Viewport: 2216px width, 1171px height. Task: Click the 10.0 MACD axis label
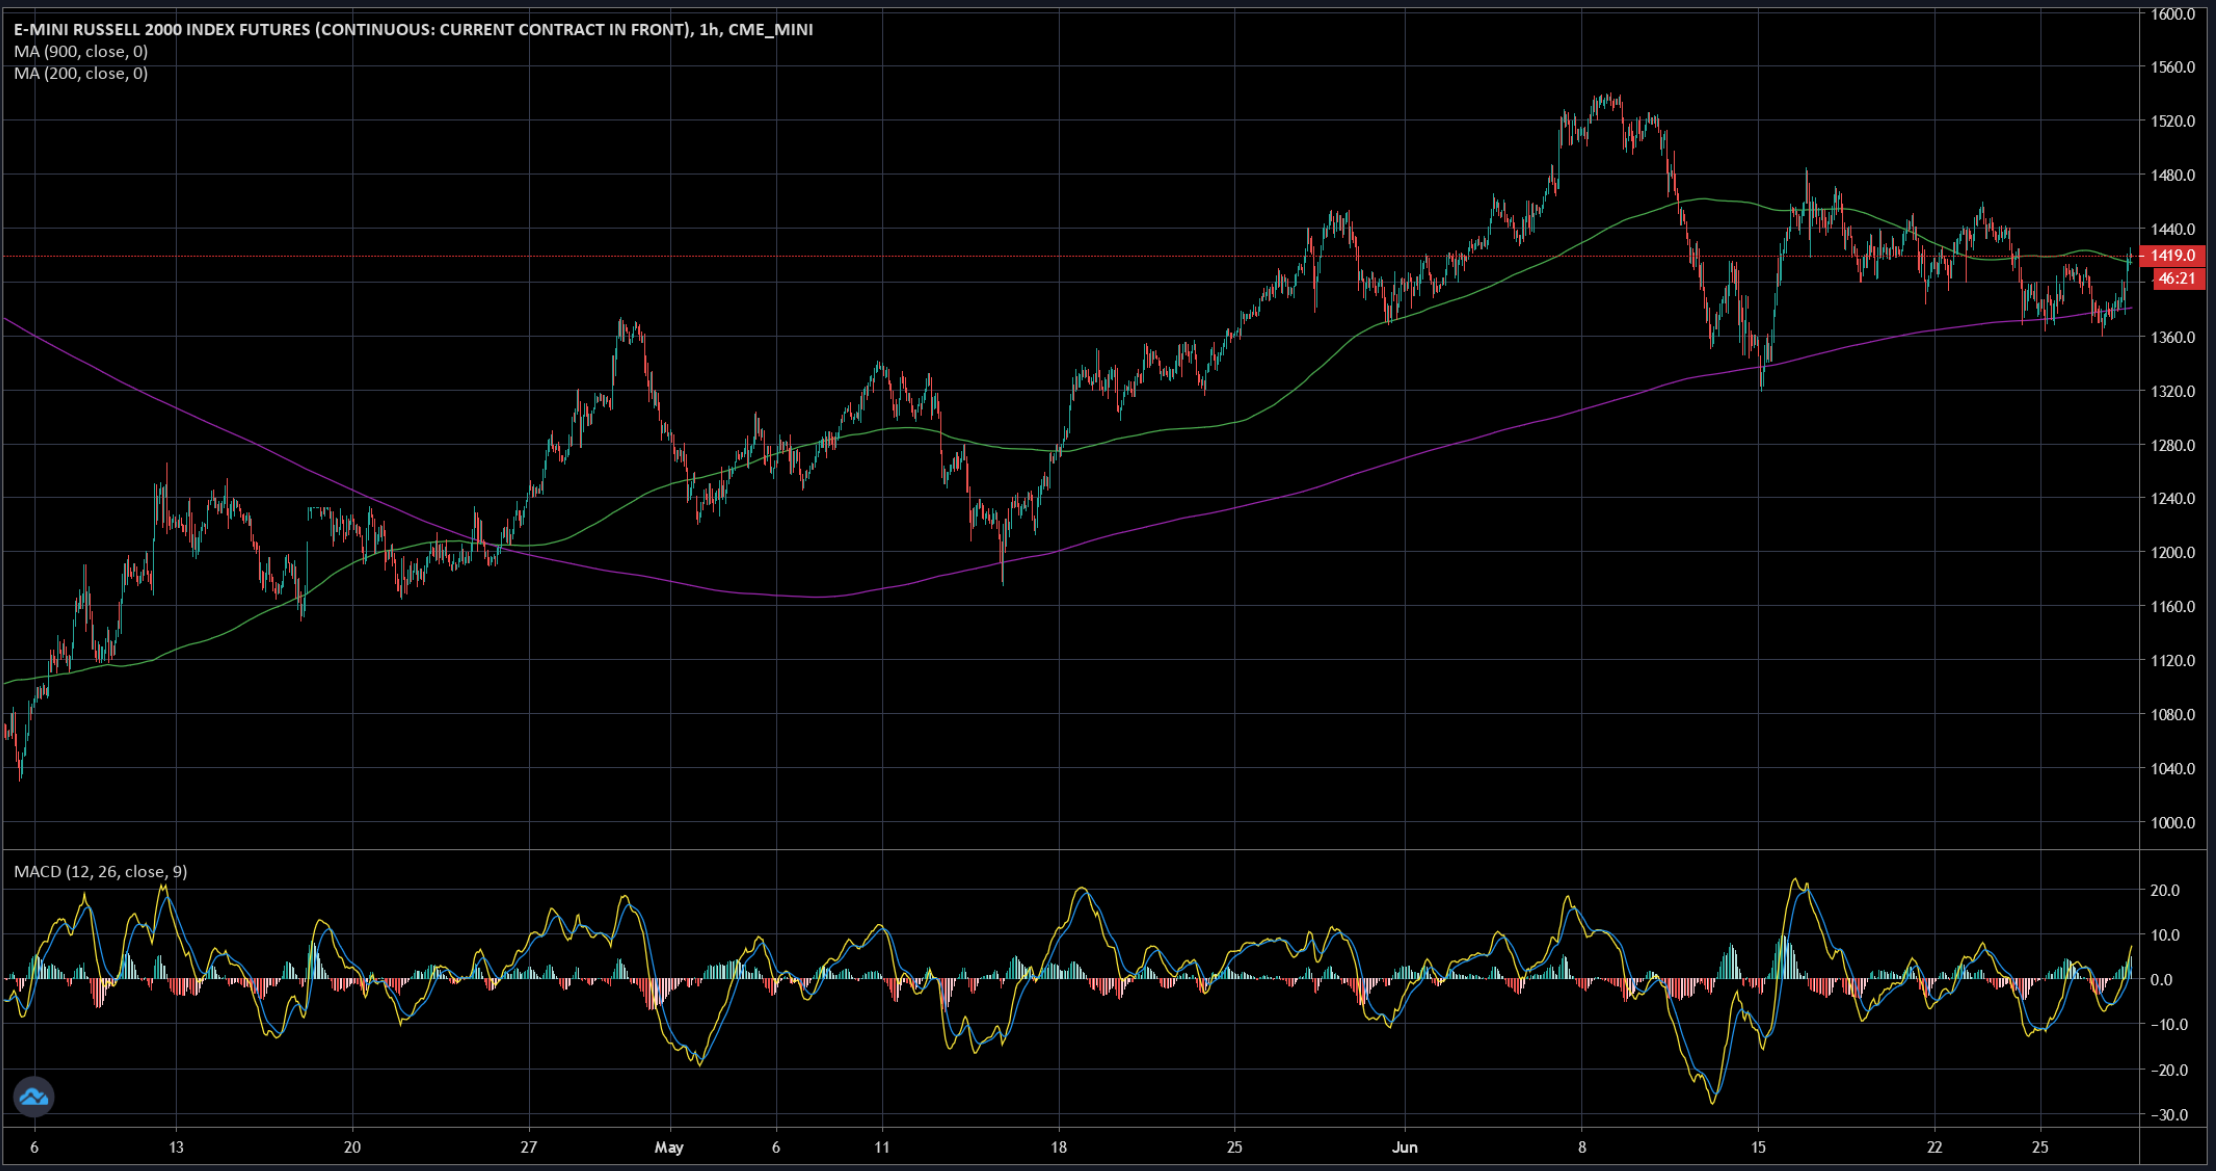tap(2166, 936)
